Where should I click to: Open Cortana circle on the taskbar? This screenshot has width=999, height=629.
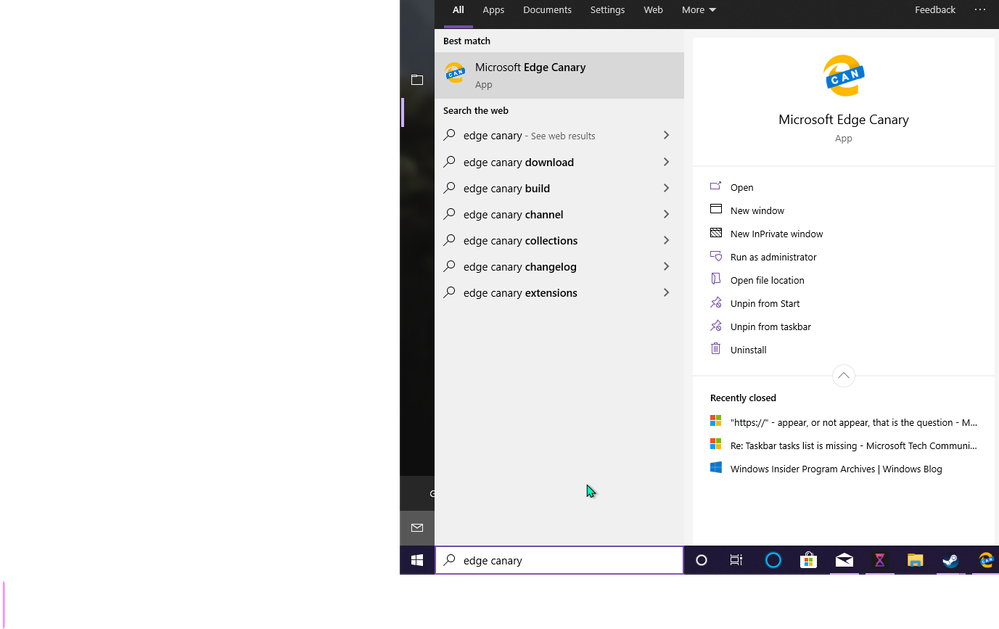(701, 560)
